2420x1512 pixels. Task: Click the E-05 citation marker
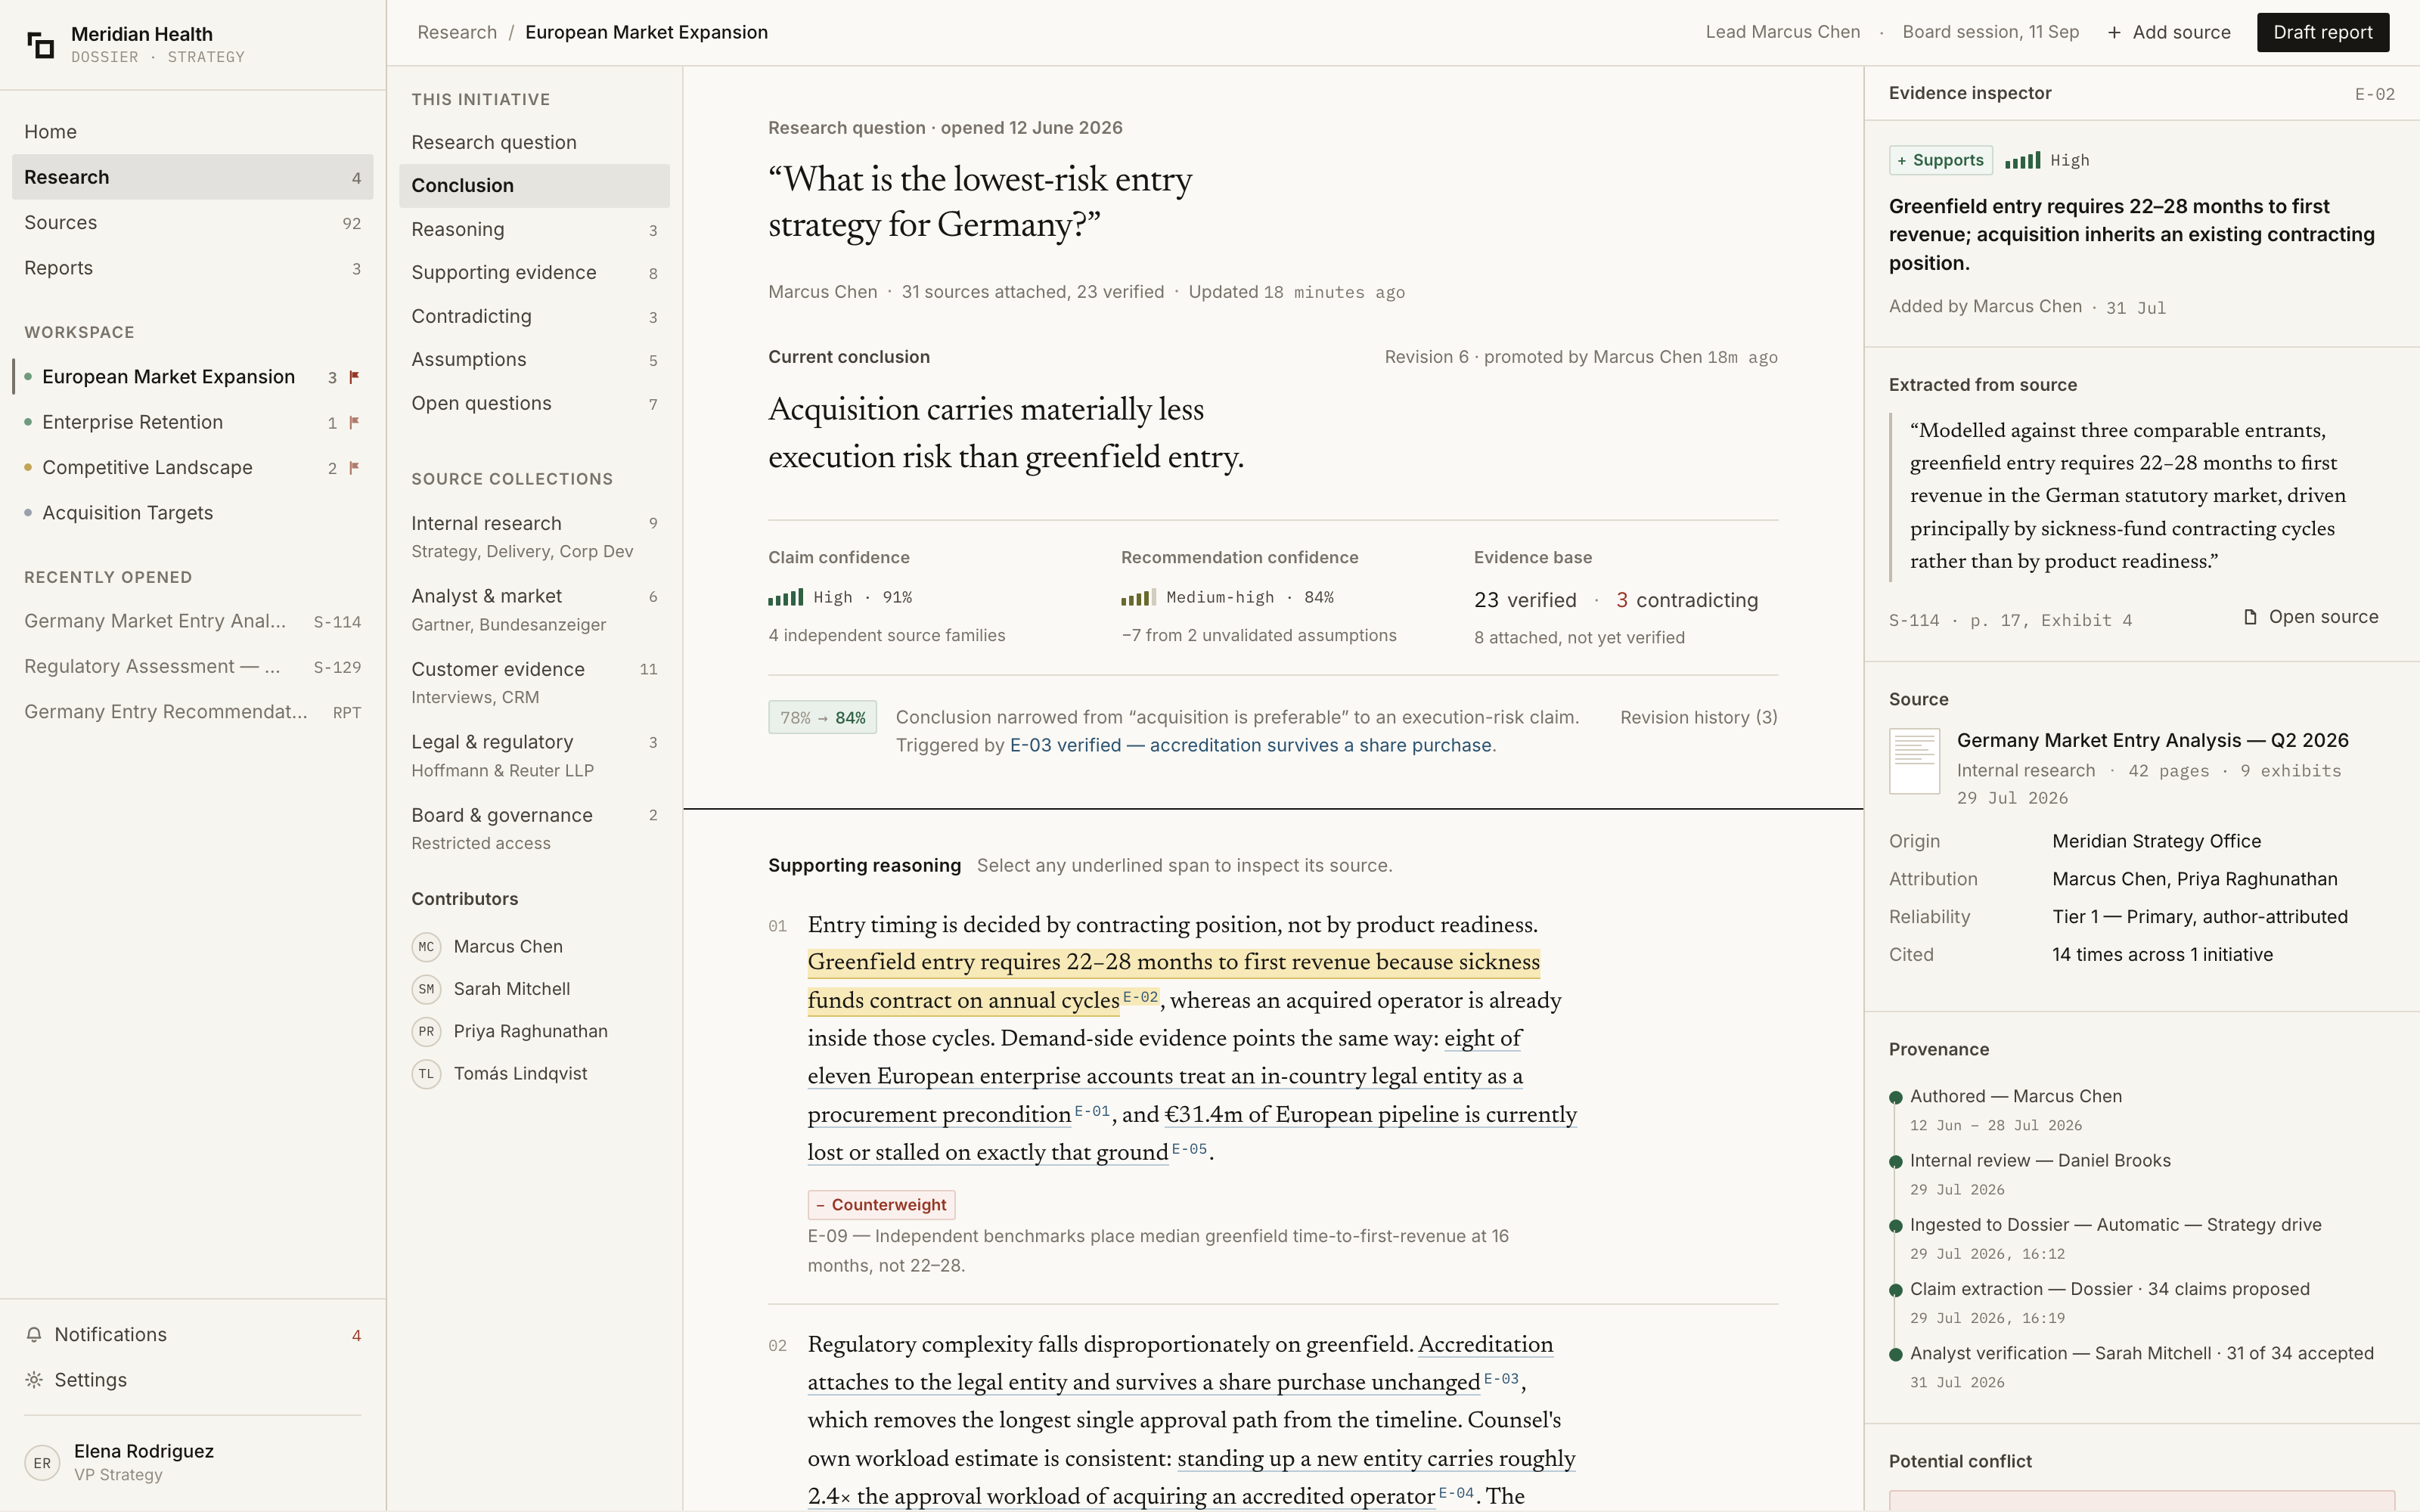(x=1189, y=1148)
